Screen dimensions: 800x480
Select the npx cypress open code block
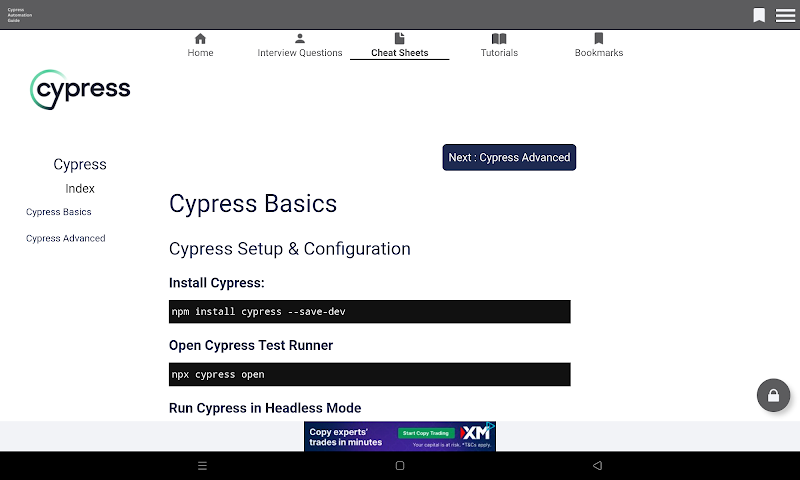(x=369, y=374)
